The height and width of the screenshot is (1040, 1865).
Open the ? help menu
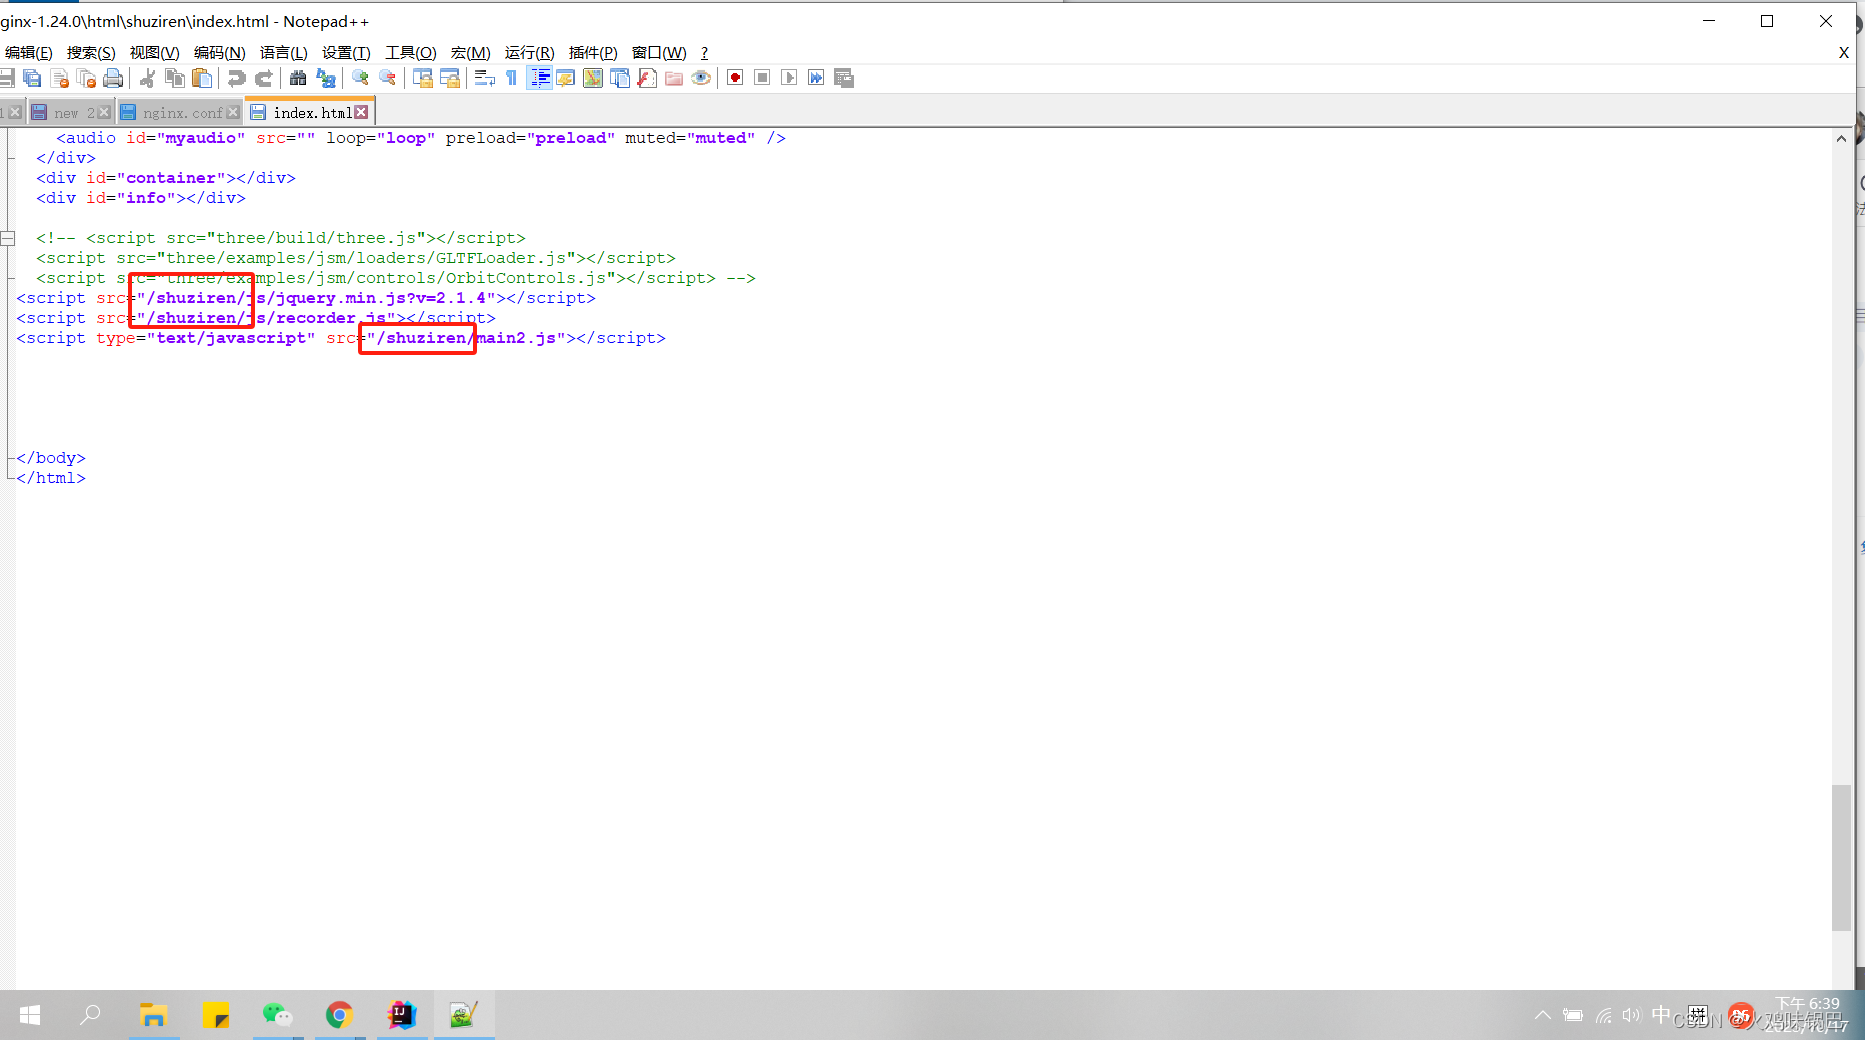pyautogui.click(x=704, y=53)
